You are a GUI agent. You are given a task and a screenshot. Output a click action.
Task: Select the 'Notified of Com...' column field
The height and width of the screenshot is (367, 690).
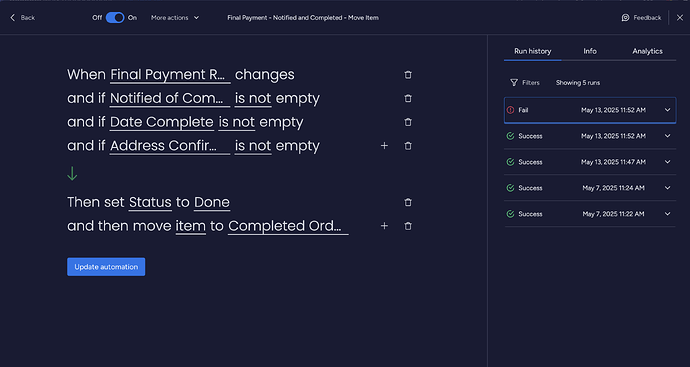pyautogui.click(x=170, y=98)
